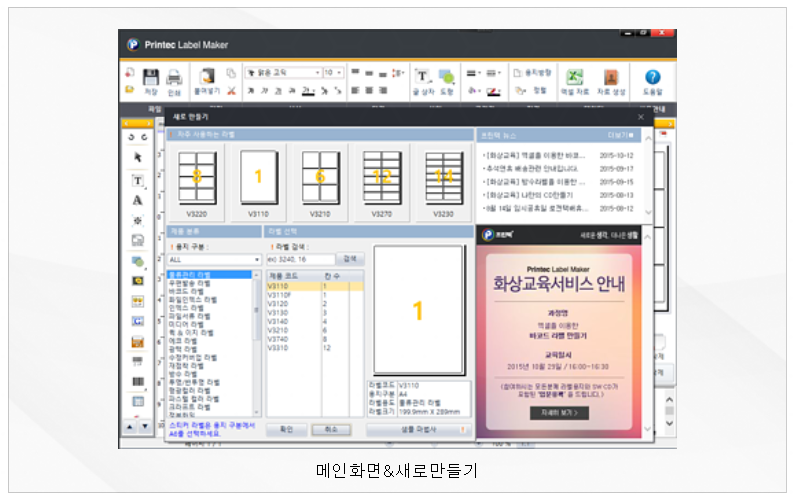Click the redo arrow in left toolbar
Image resolution: width=795 pixels, height=500 pixels.
[x=144, y=137]
